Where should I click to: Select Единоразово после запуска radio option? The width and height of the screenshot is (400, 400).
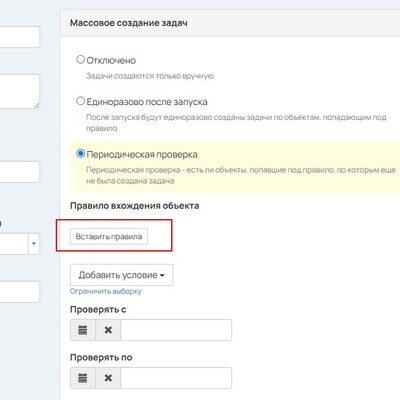[80, 101]
